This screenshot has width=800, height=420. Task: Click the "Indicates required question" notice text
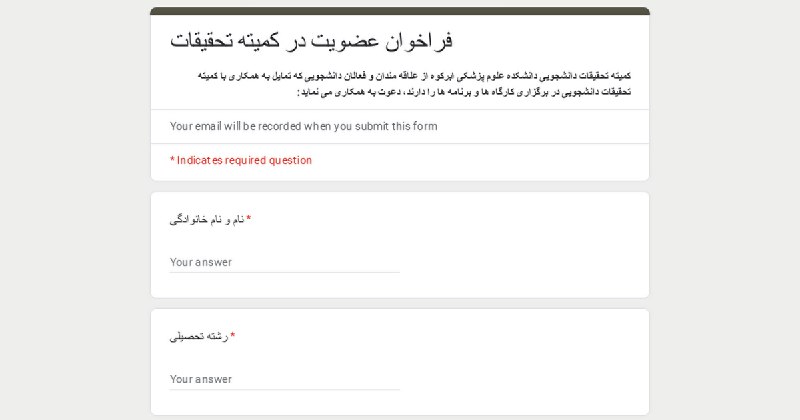(244, 160)
